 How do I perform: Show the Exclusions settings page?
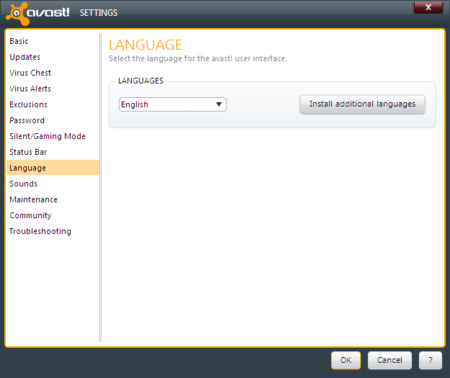tap(53, 104)
